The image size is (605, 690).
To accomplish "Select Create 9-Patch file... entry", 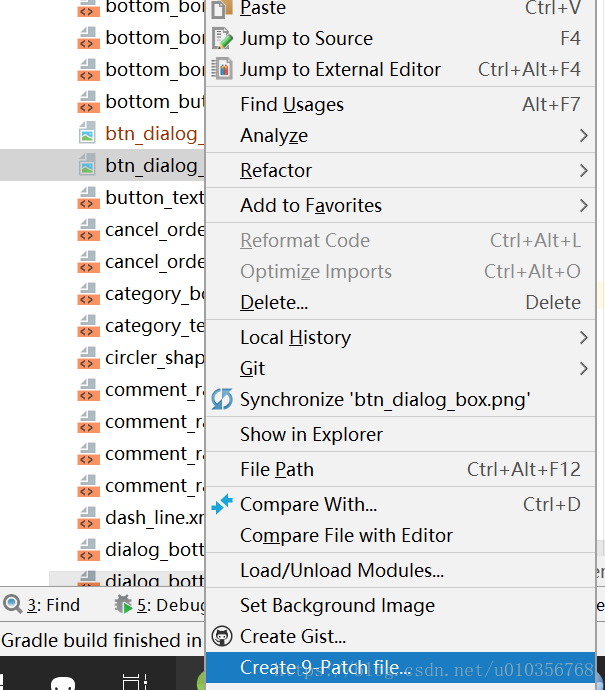I will click(x=400, y=668).
